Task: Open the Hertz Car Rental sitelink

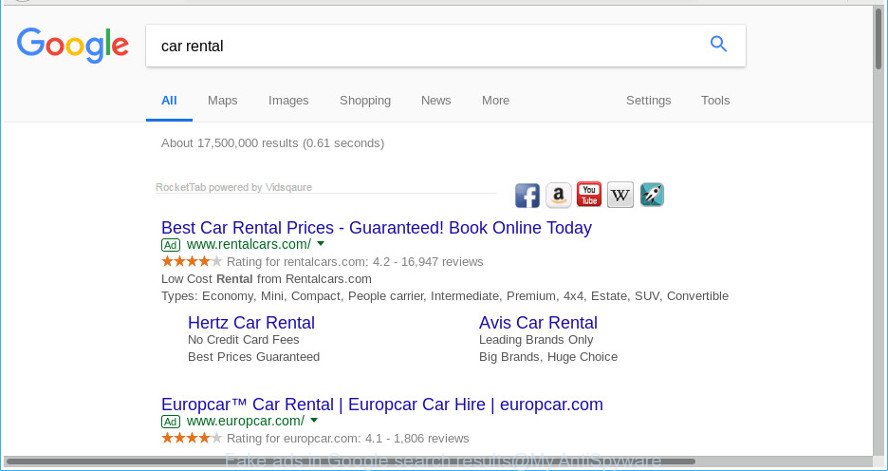Action: click(251, 323)
